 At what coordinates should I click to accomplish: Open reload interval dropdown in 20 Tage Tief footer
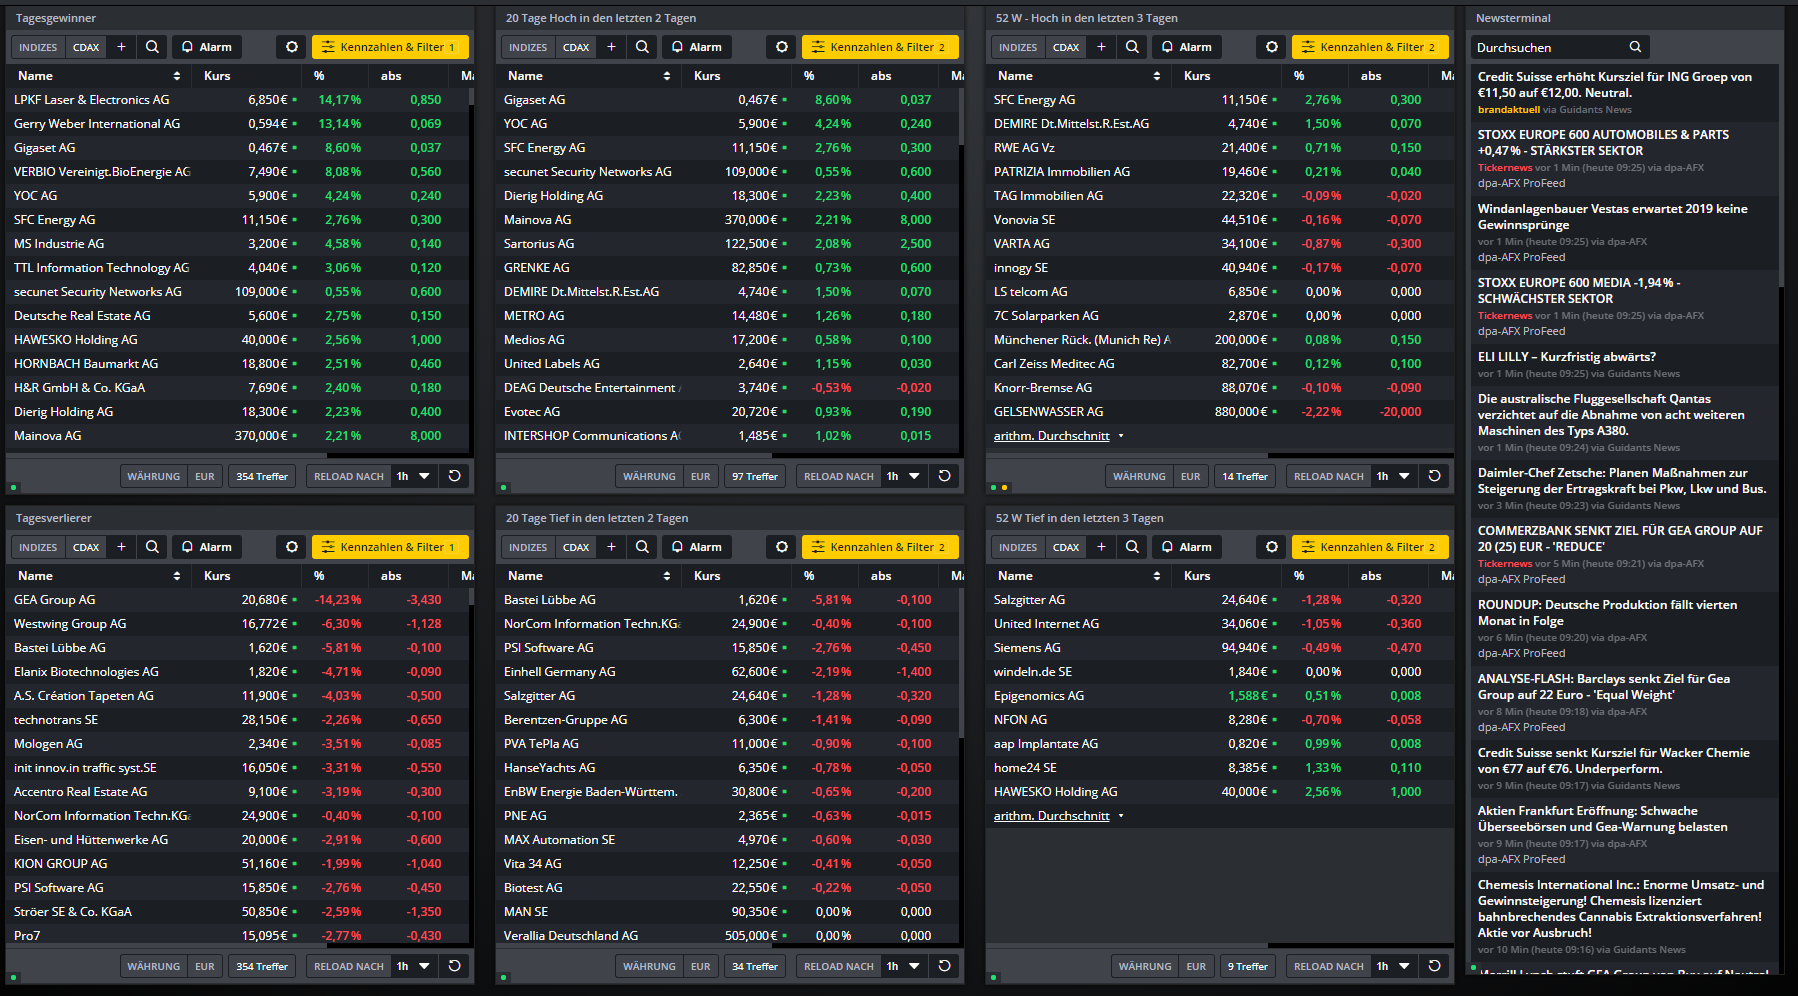click(x=903, y=966)
